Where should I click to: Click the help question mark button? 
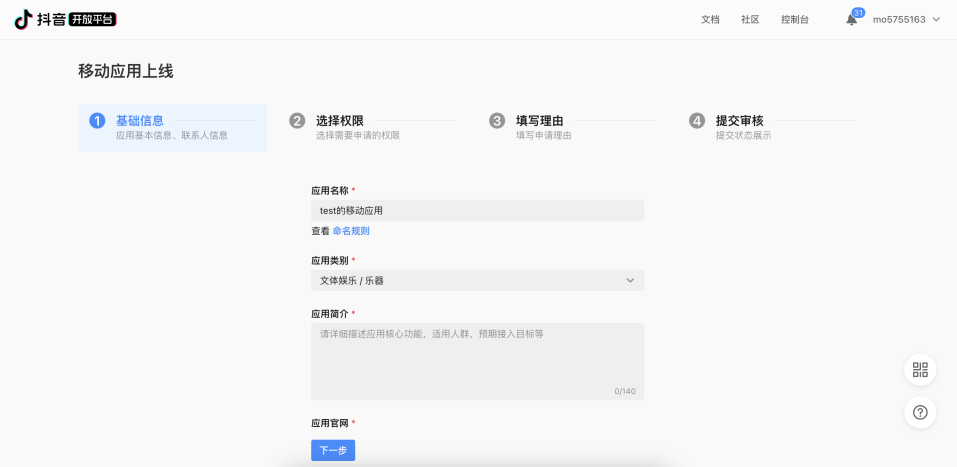click(920, 412)
